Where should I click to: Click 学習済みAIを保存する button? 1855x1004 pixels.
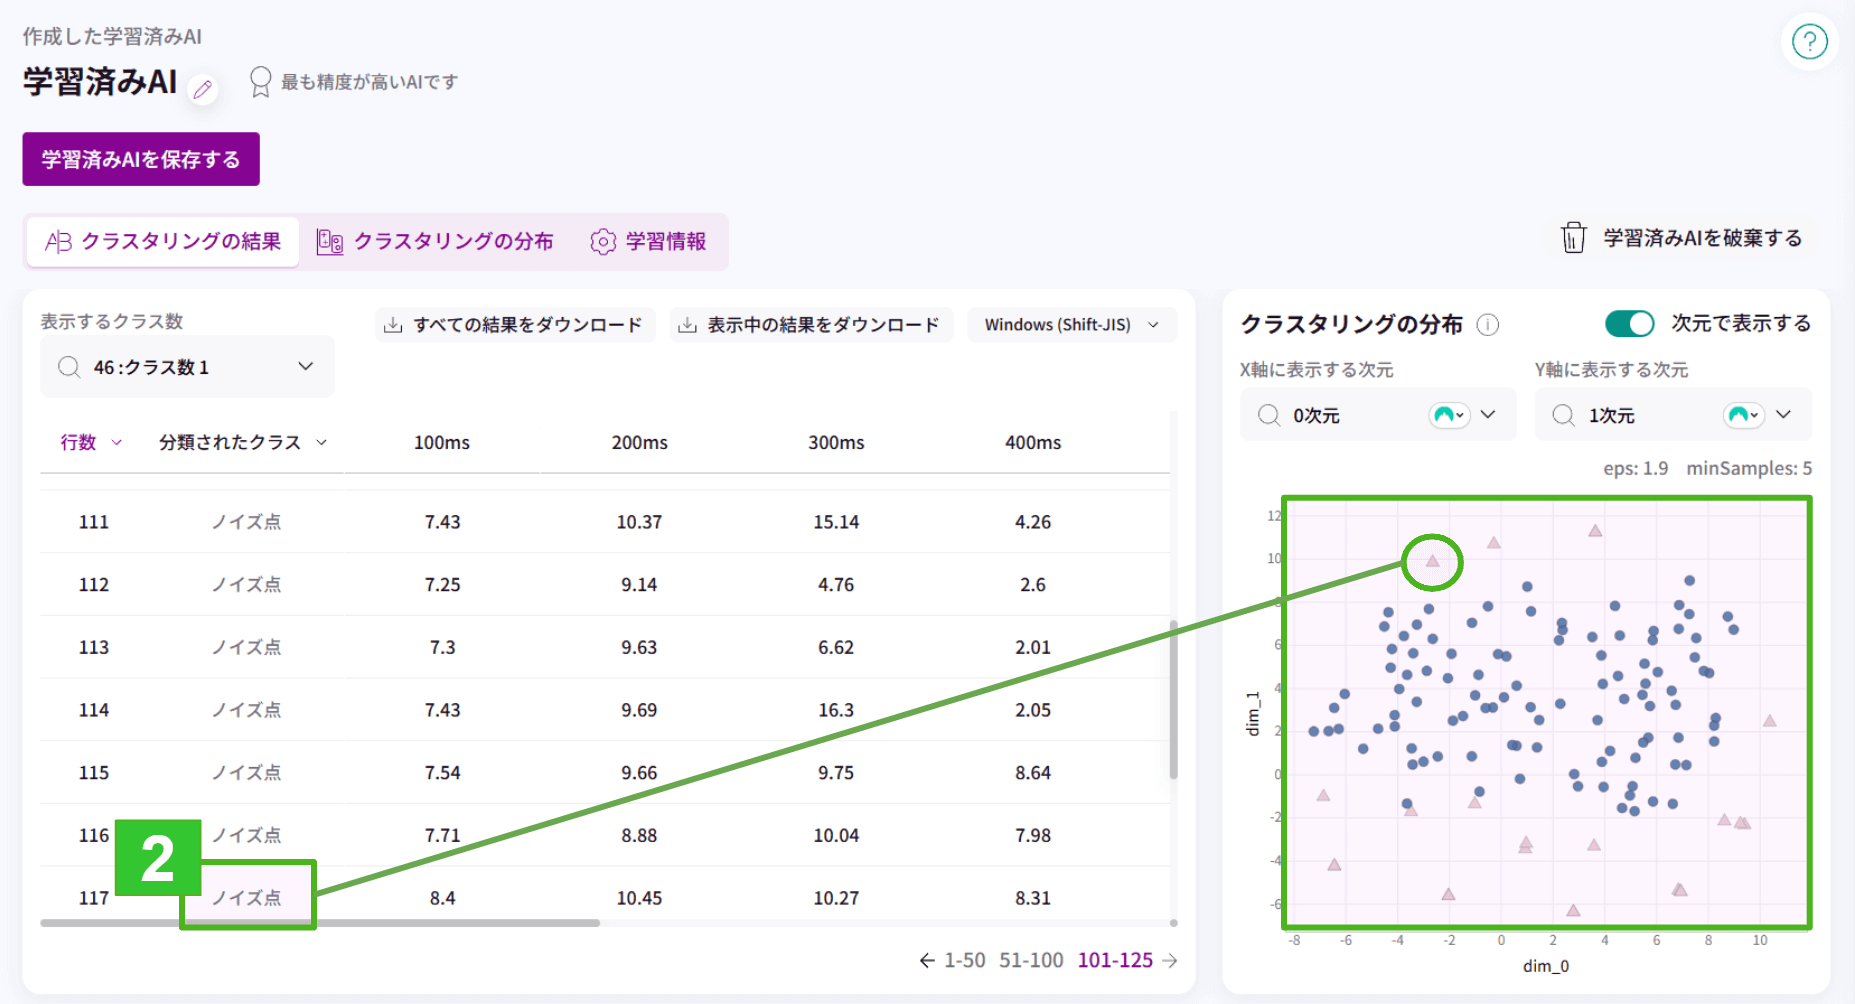141,159
